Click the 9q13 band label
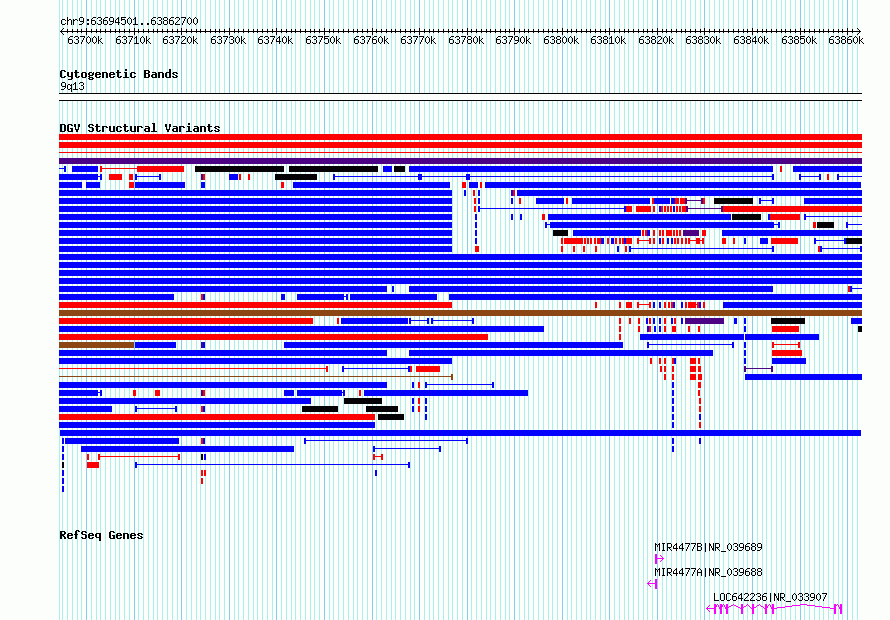The width and height of the screenshot is (890, 620). click(x=72, y=86)
